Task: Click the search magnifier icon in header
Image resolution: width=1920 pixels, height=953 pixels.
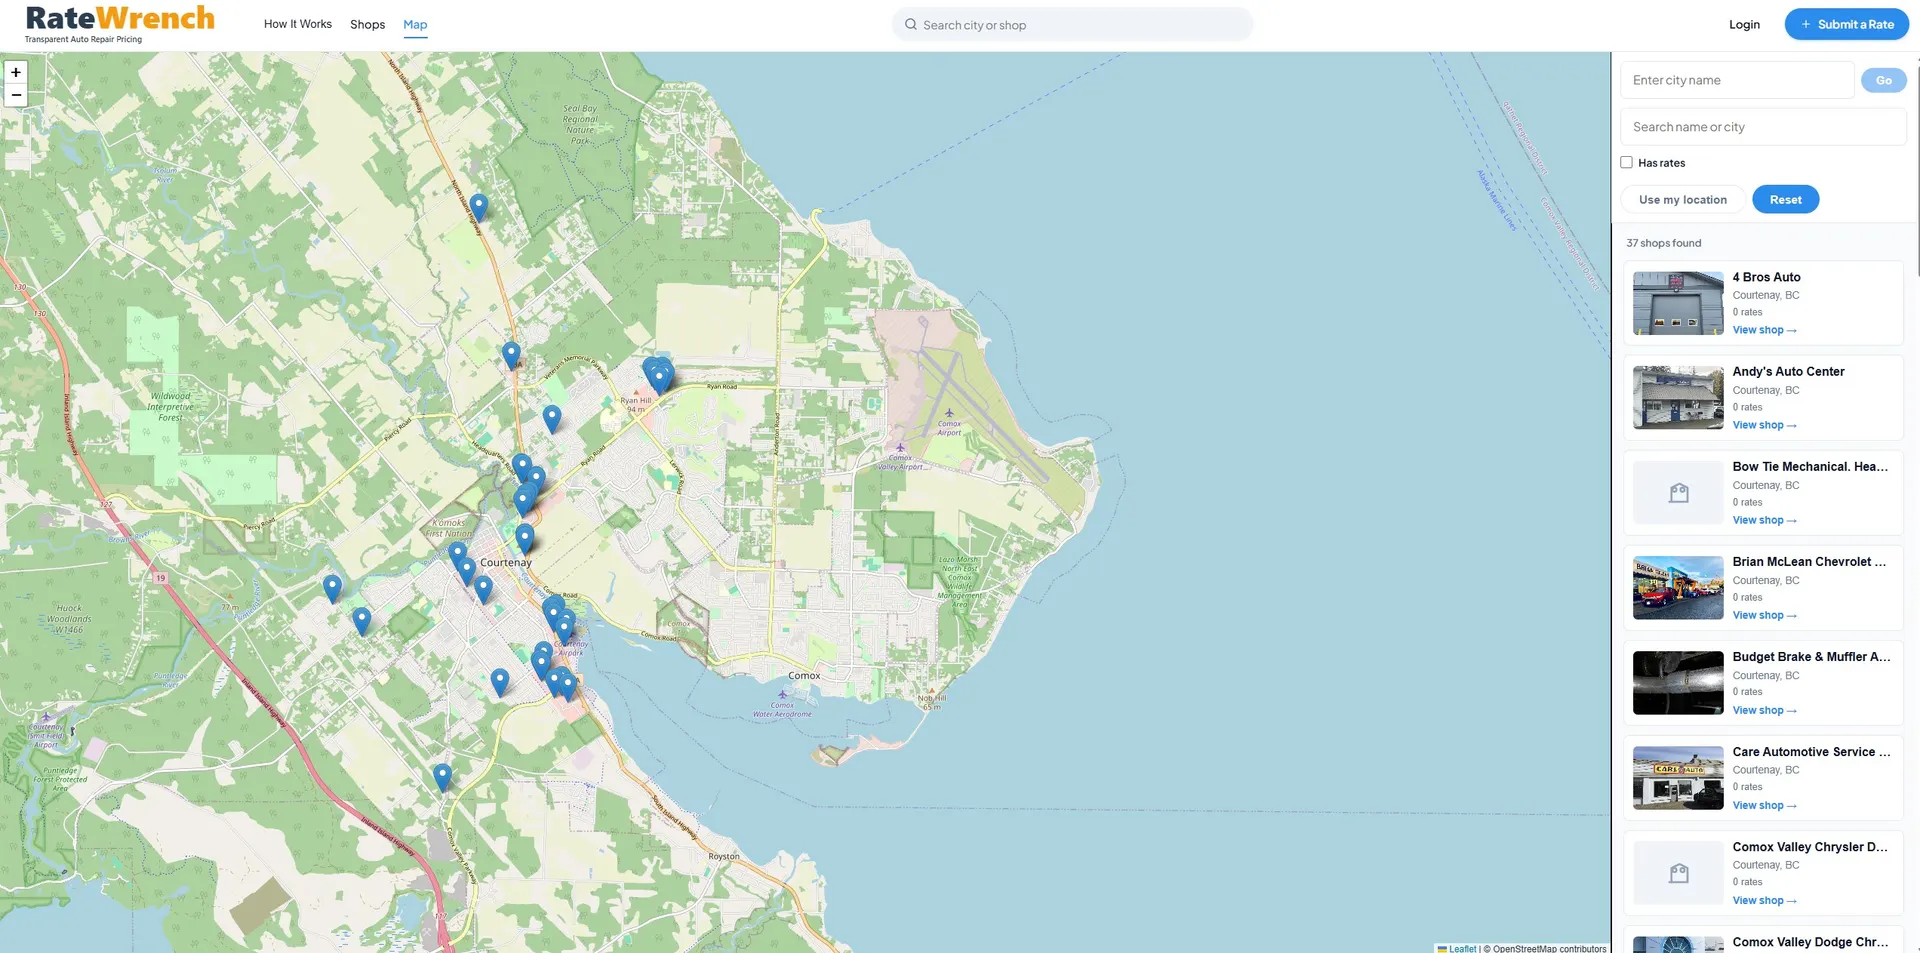Action: click(911, 25)
